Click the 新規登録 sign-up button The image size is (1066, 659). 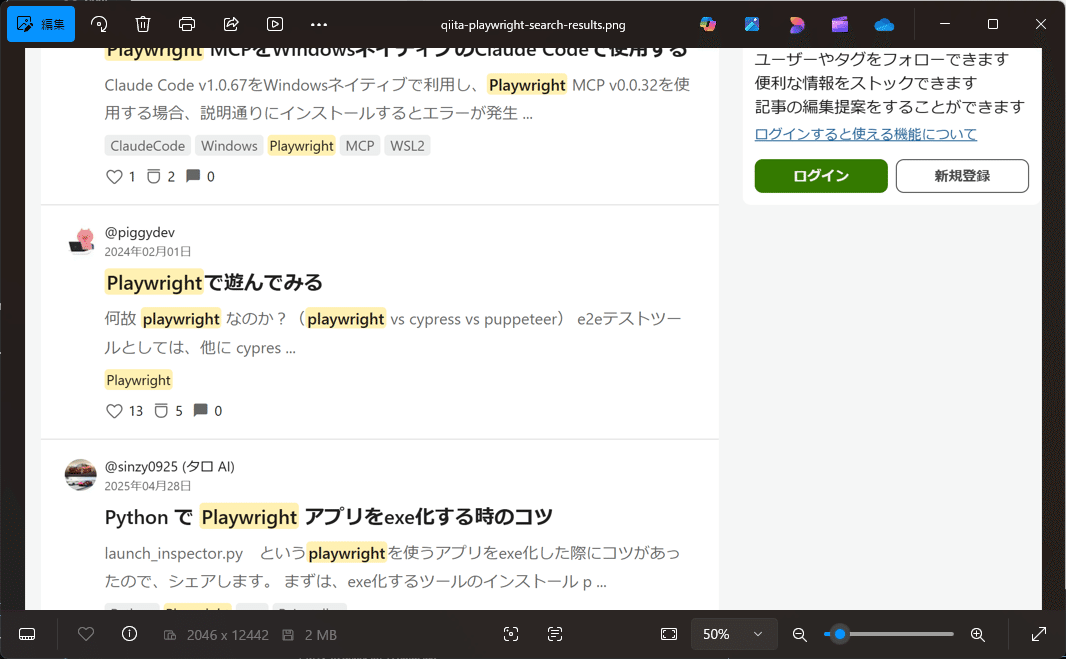962,176
